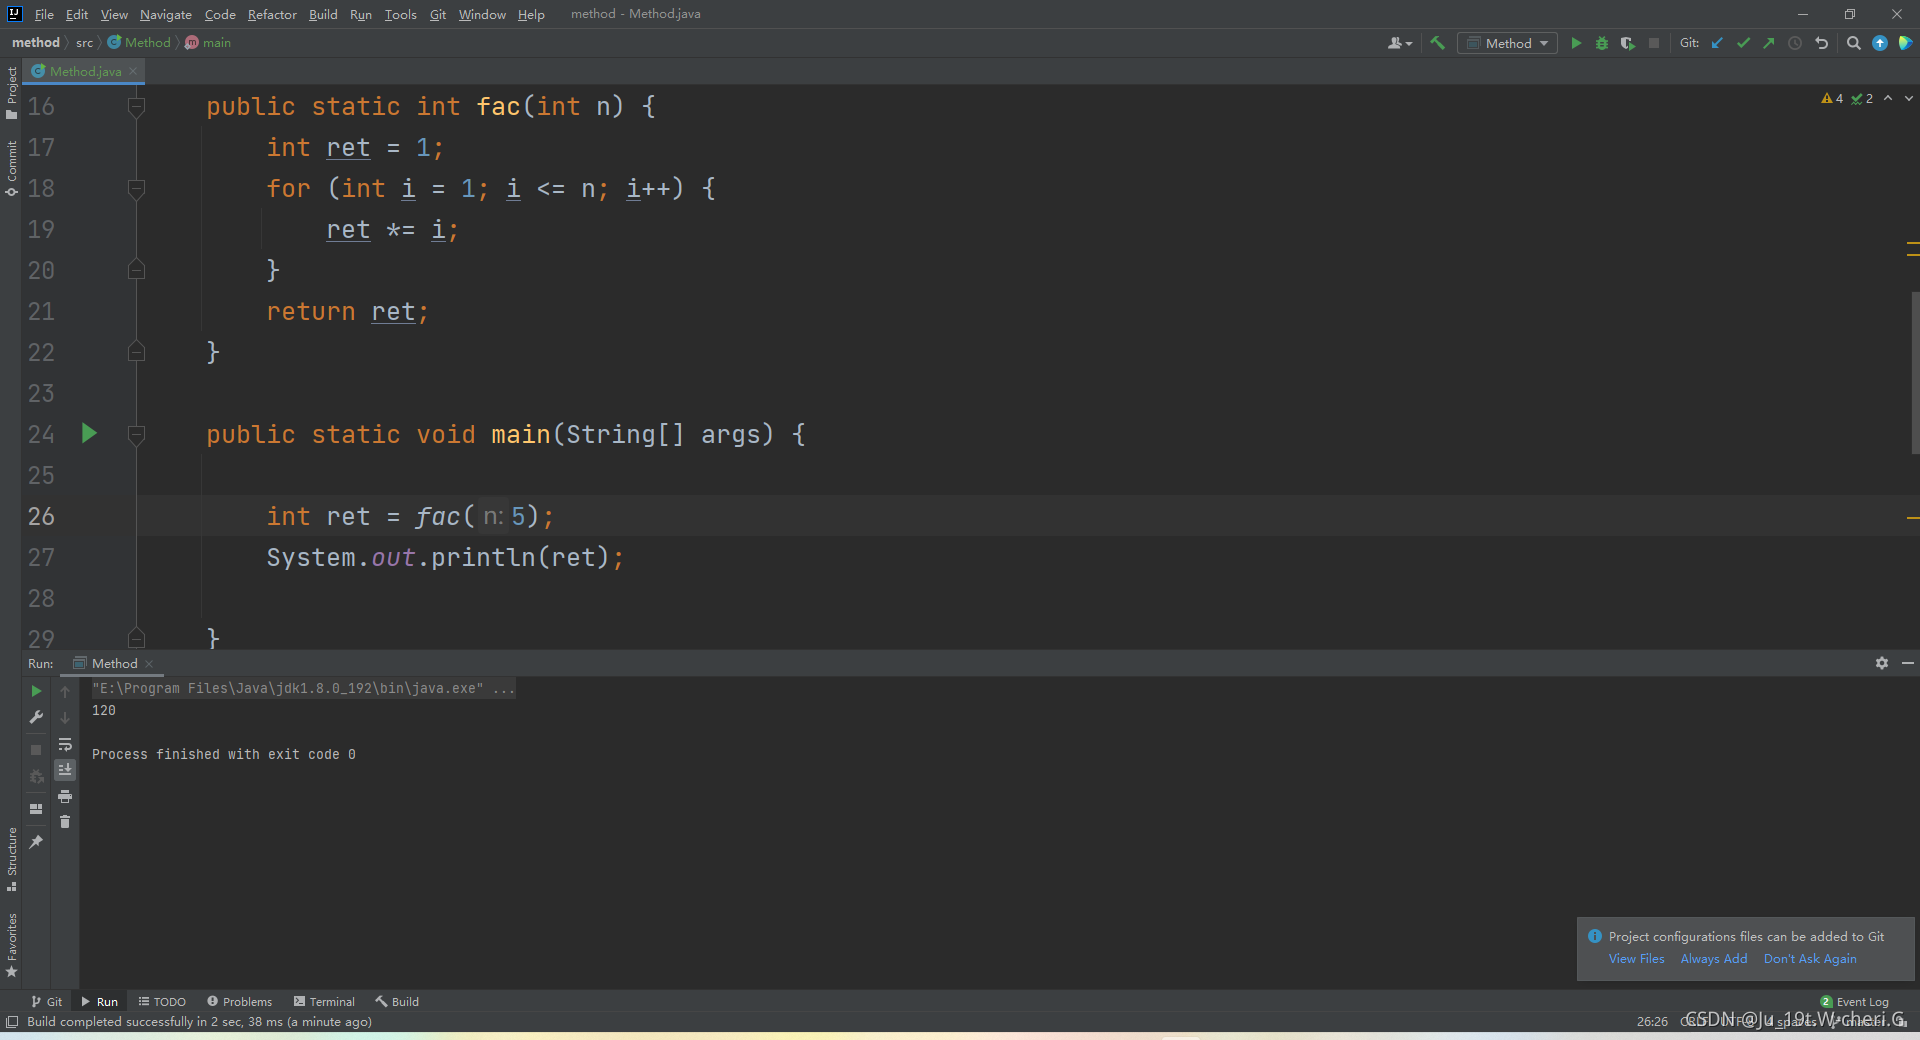Toggle the Commit tool window sidebar
1920x1040 pixels.
click(11, 168)
